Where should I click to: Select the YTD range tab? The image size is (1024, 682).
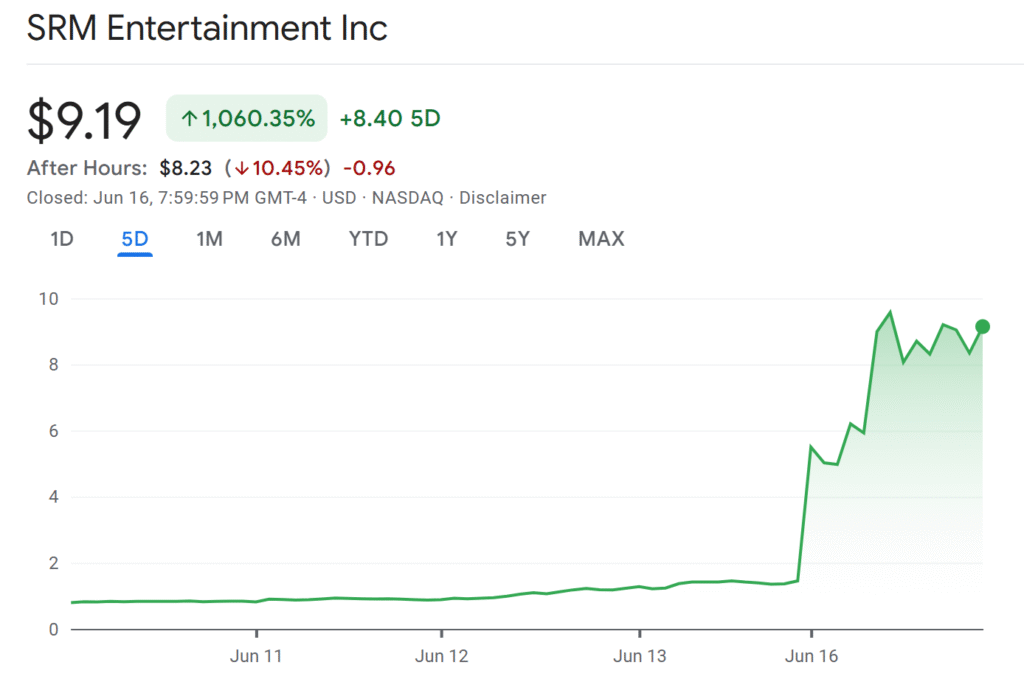368,239
